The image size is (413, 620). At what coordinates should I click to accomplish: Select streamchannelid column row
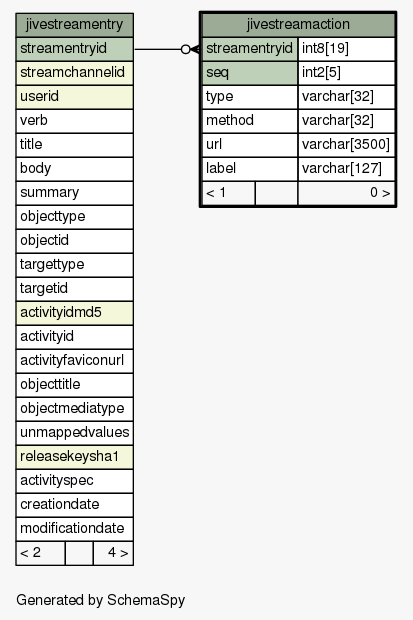[74, 73]
